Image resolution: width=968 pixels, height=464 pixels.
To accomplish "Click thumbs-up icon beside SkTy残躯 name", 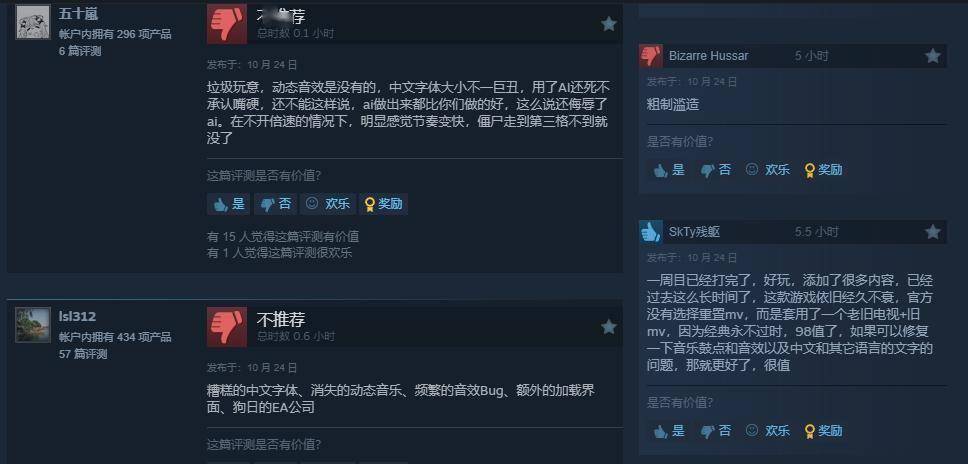I will tap(651, 232).
